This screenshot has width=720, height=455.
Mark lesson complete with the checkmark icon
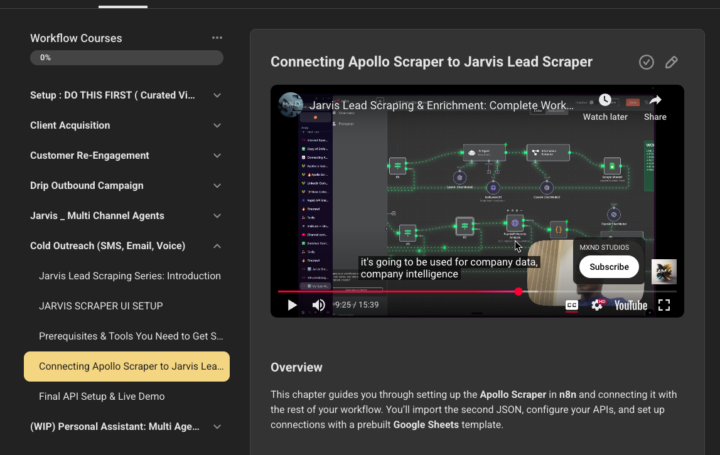pyautogui.click(x=646, y=62)
